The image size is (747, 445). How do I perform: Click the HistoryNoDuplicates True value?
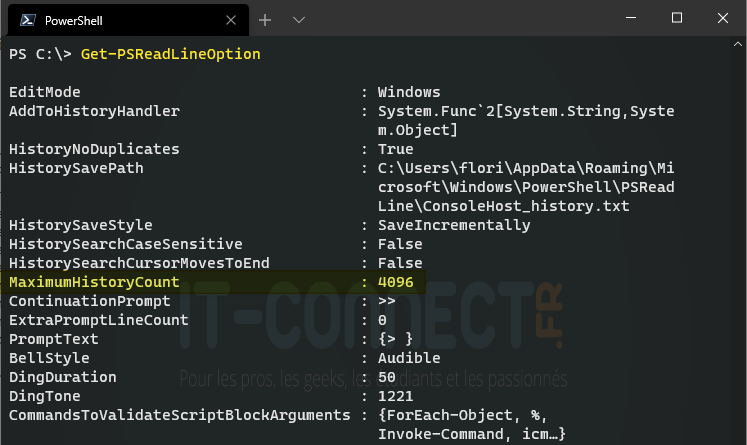[x=396, y=149]
